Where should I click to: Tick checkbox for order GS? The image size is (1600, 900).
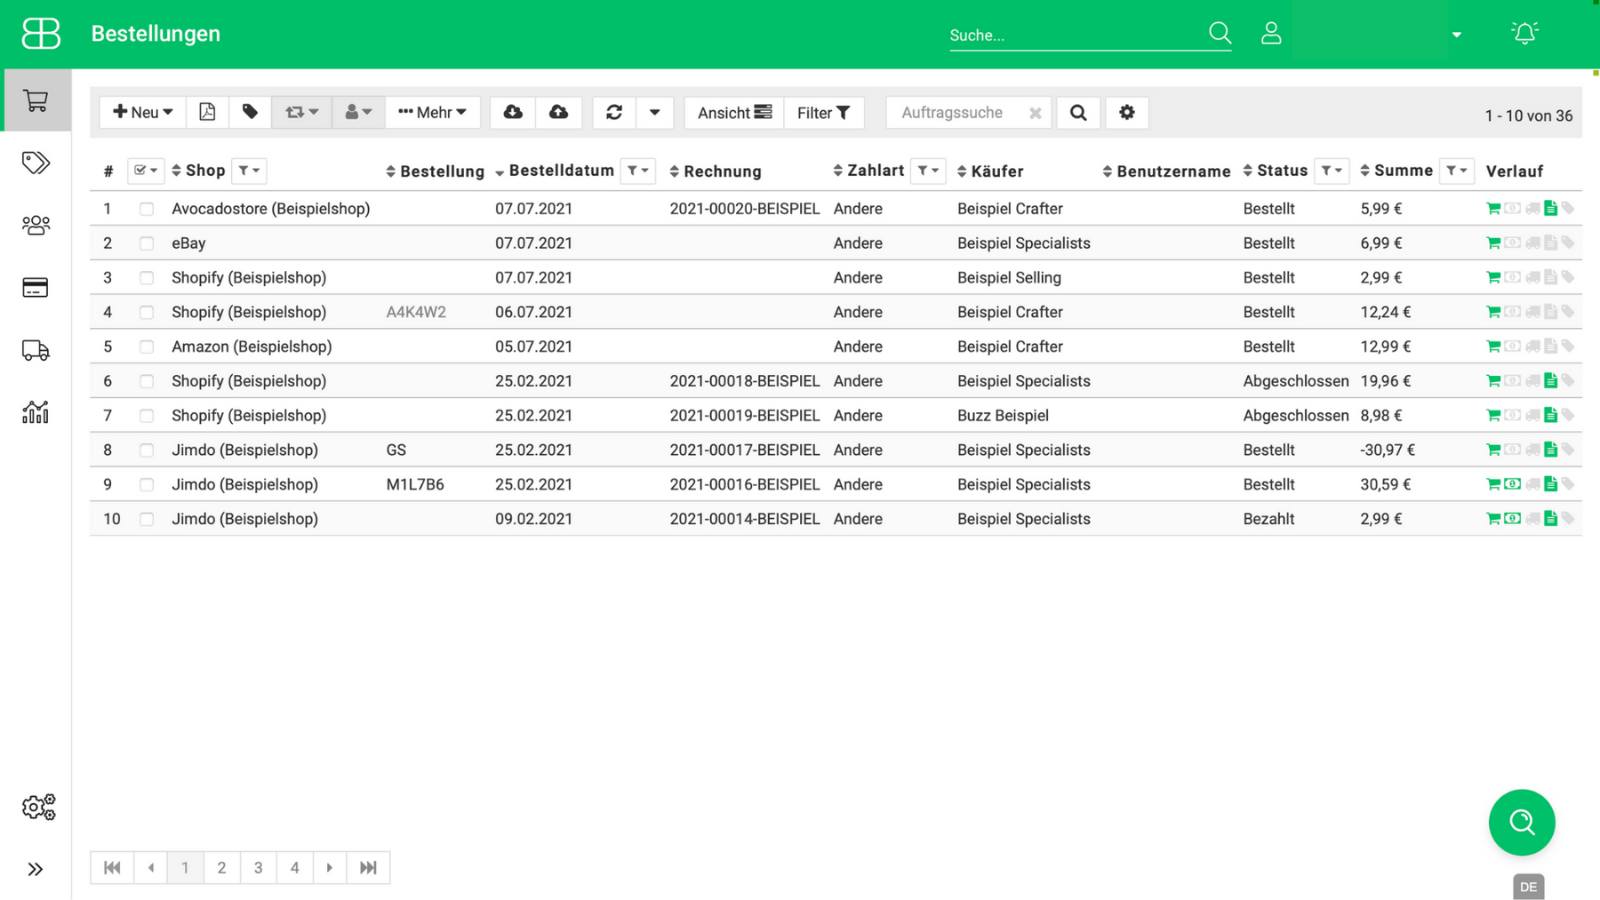coord(147,450)
